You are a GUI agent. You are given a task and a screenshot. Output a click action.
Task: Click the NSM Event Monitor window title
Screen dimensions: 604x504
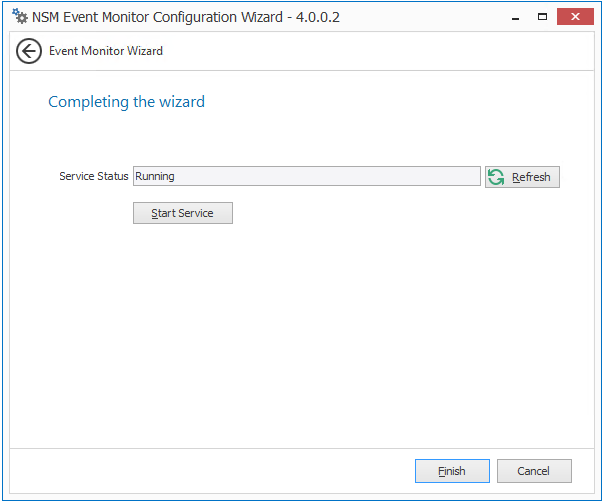157,17
